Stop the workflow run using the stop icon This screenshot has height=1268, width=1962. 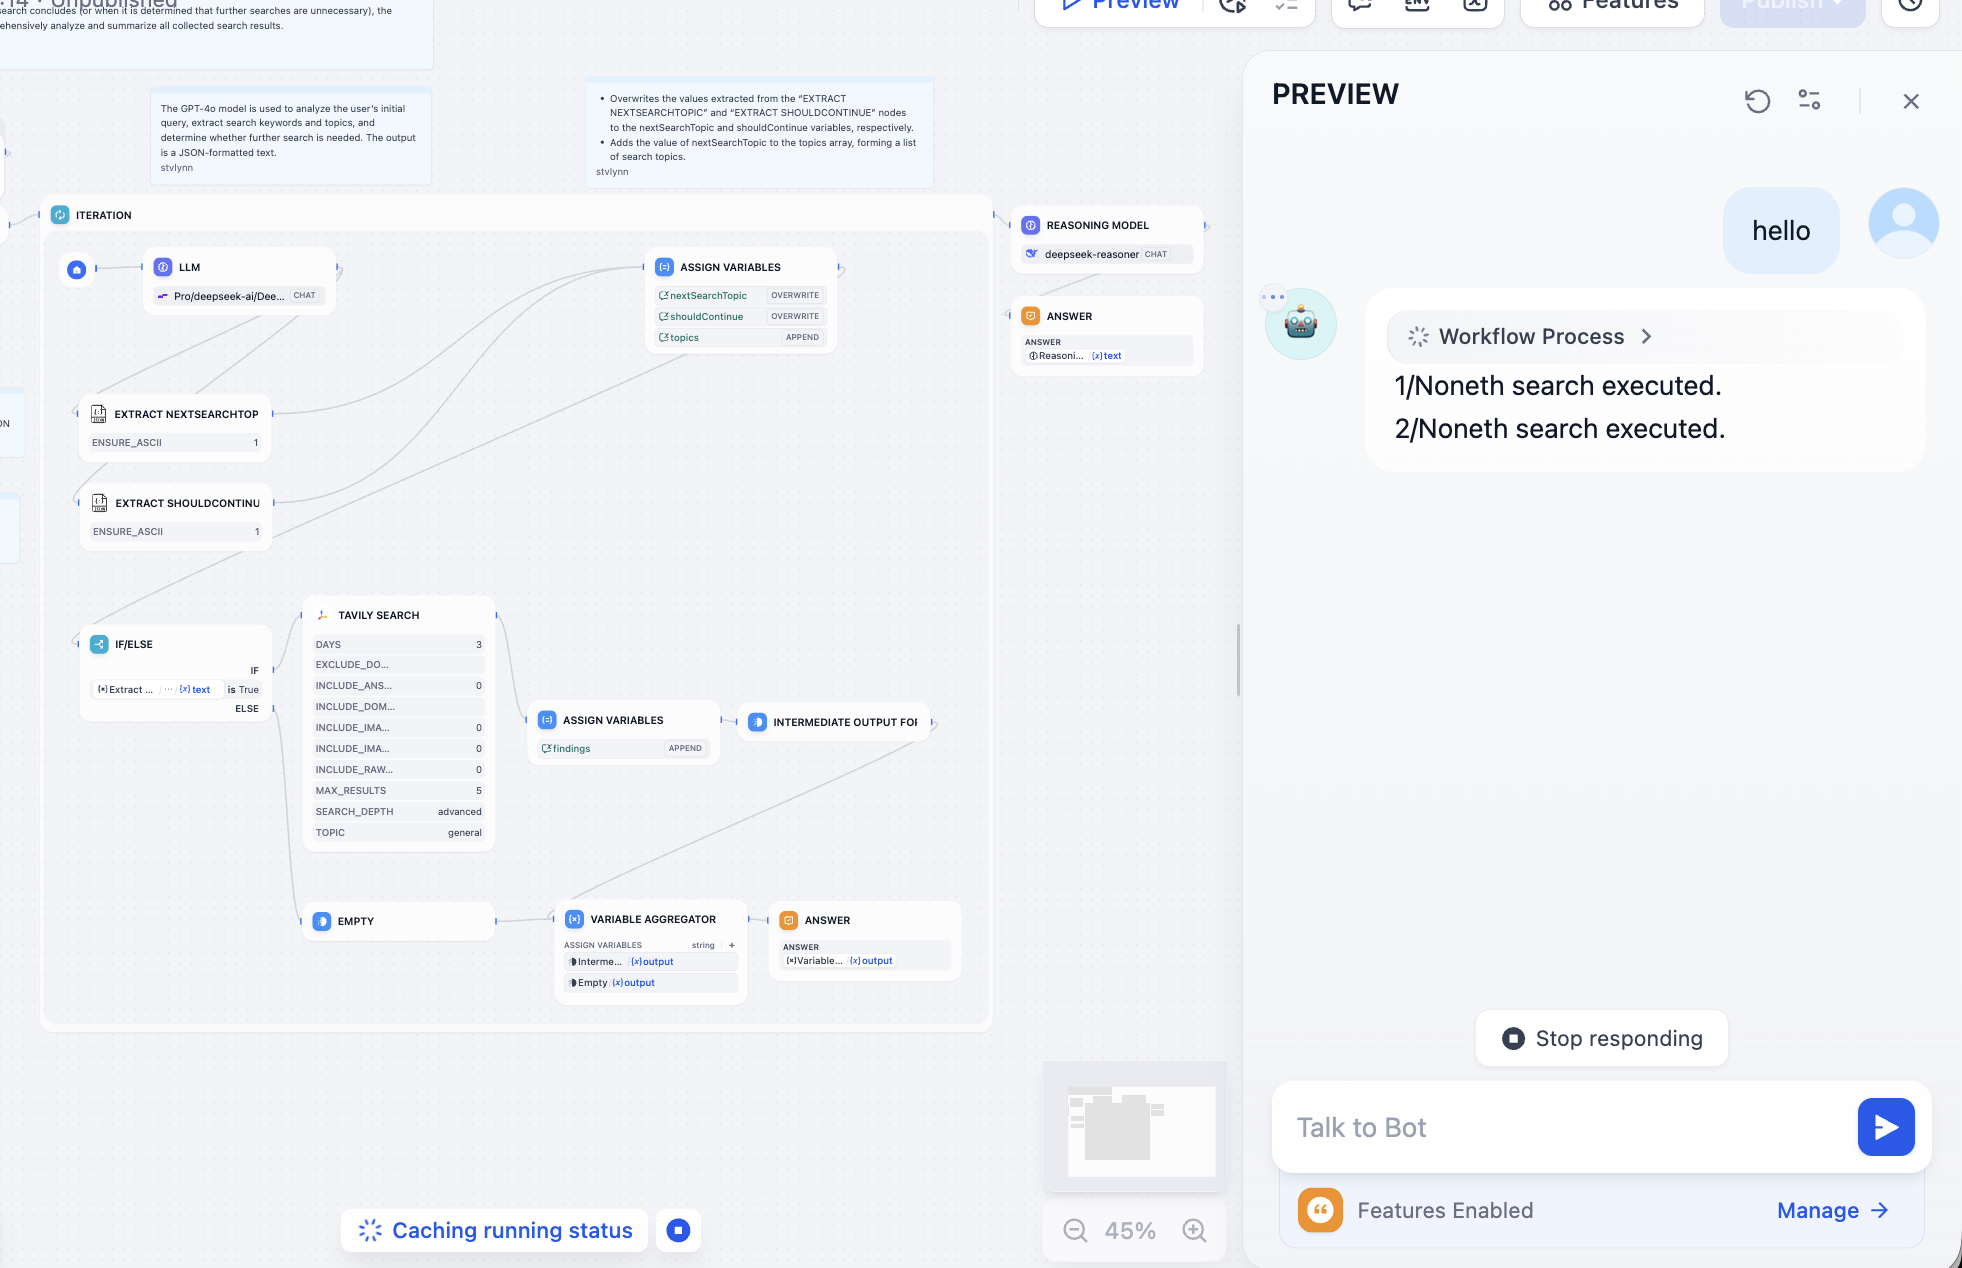(x=678, y=1230)
